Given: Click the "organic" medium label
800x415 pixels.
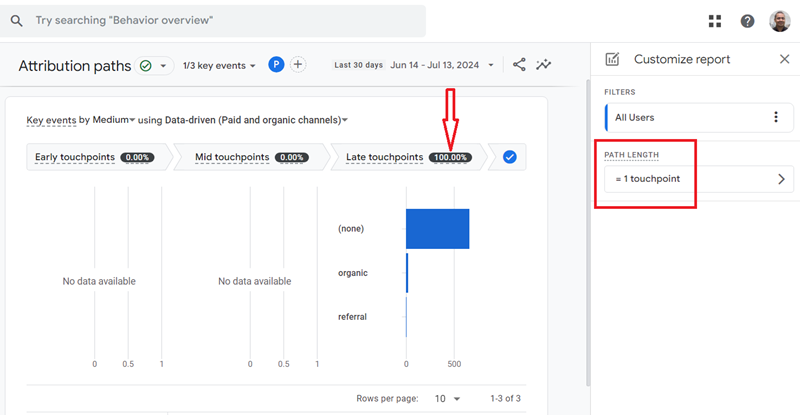Looking at the screenshot, I should point(353,273).
